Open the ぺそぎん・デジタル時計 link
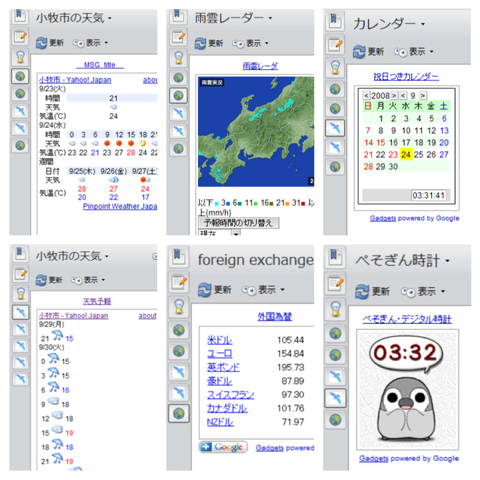The height and width of the screenshot is (480, 480). (x=407, y=319)
